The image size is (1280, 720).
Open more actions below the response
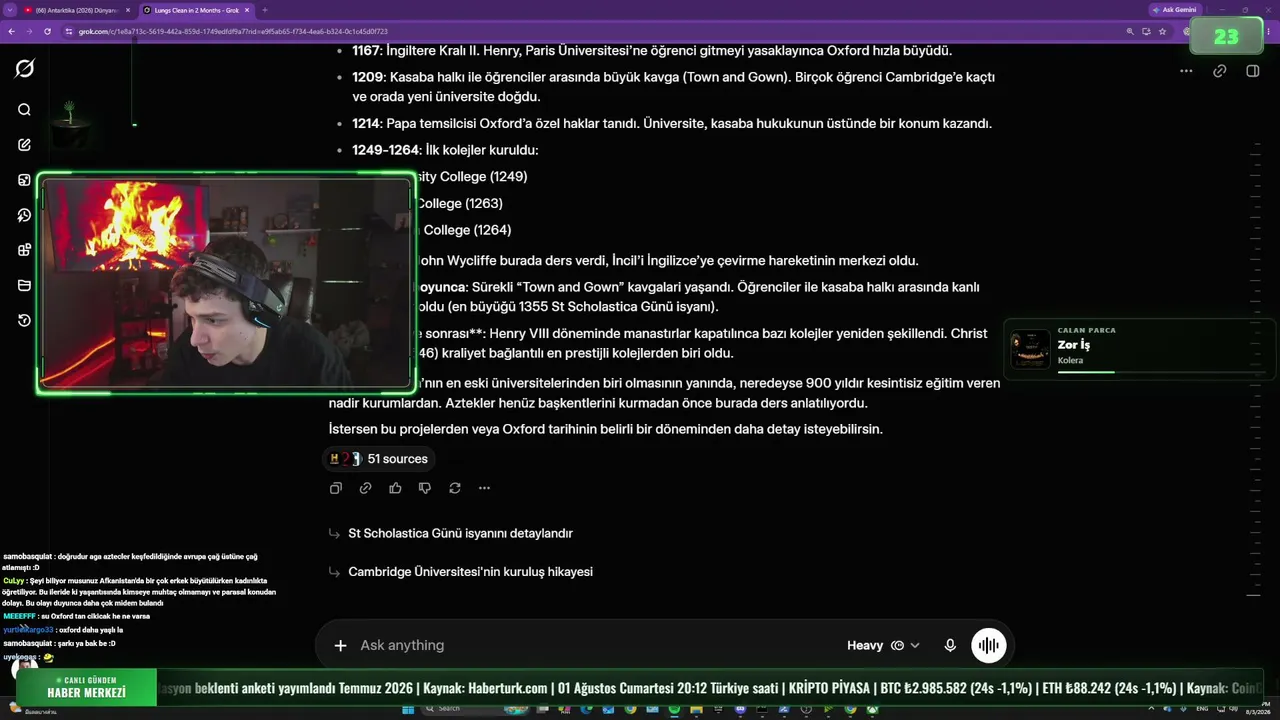pyautogui.click(x=484, y=488)
